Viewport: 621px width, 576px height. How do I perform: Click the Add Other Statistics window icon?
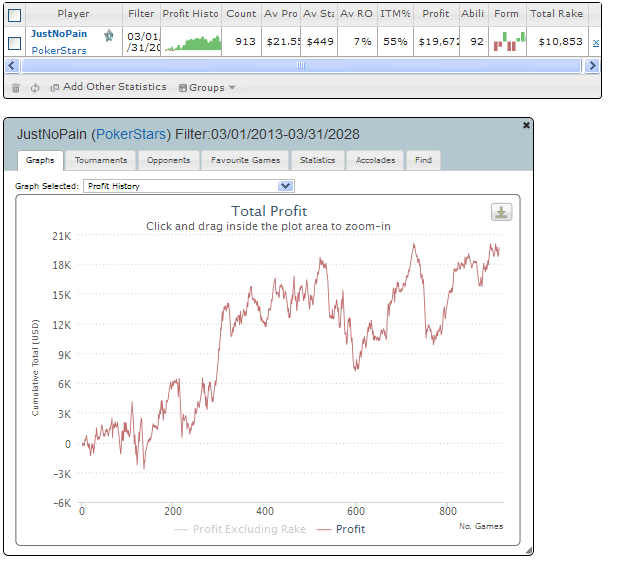point(55,88)
